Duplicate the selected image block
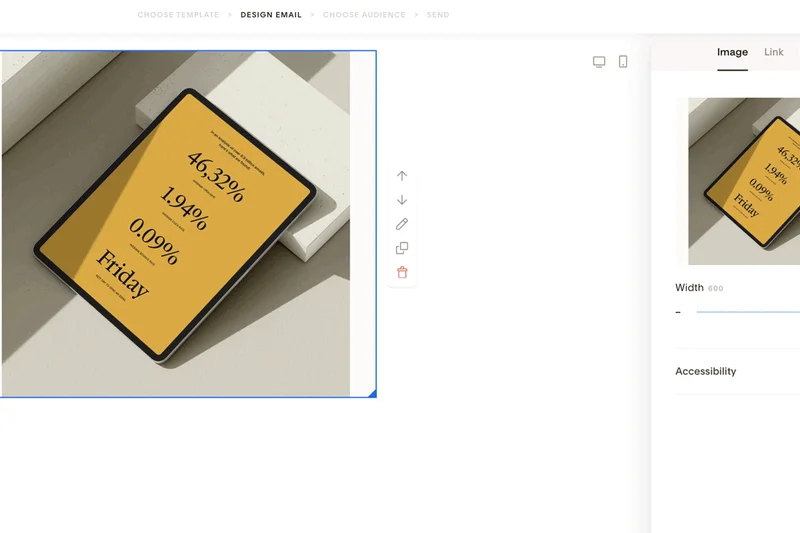This screenshot has height=533, width=800. pyautogui.click(x=402, y=248)
